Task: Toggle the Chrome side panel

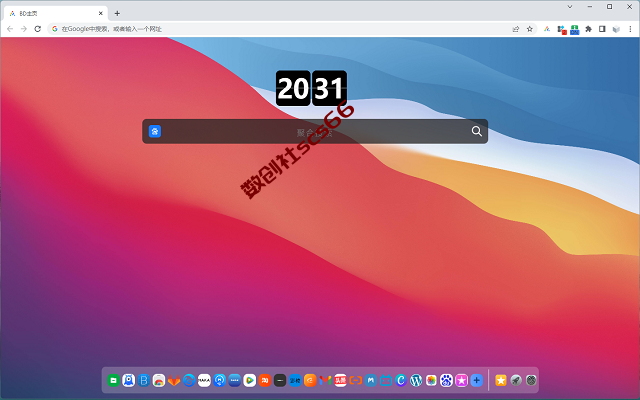Action: point(602,29)
